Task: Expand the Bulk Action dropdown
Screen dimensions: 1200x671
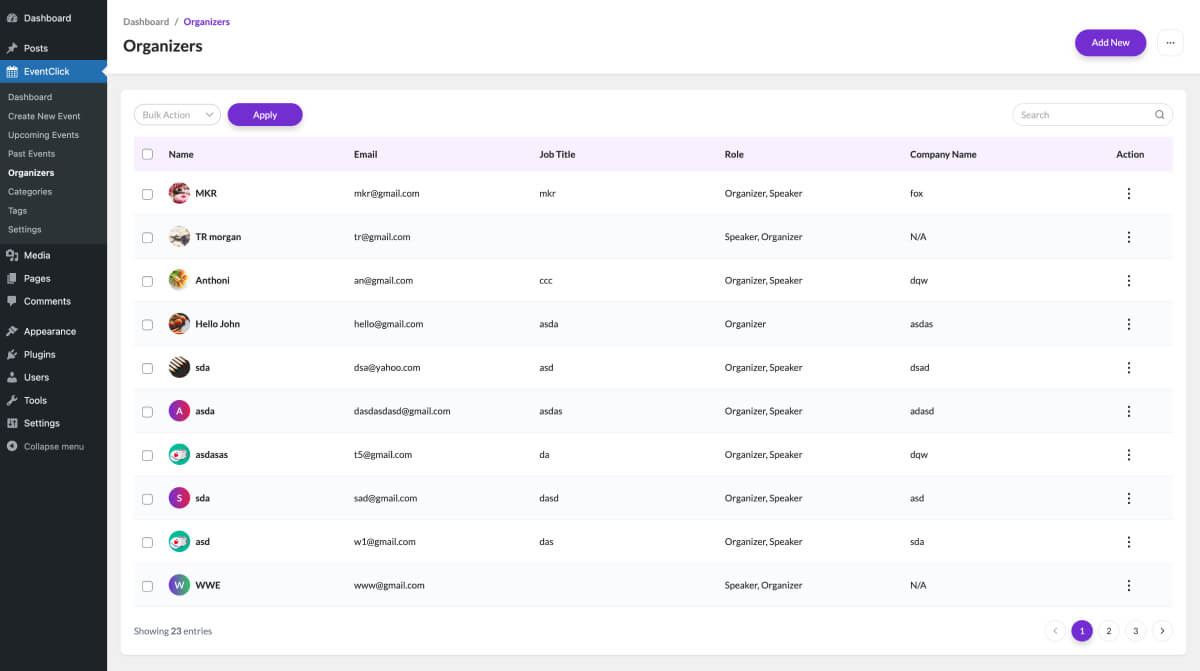Action: point(177,115)
